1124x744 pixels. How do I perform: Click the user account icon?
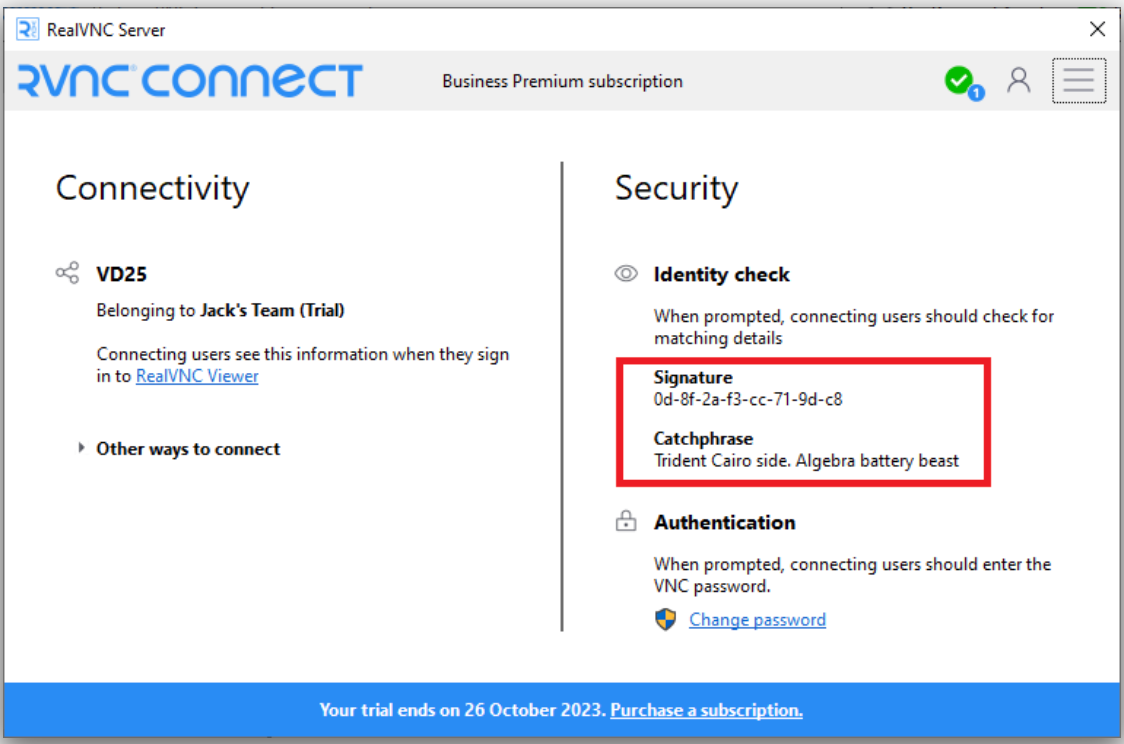tap(1018, 80)
